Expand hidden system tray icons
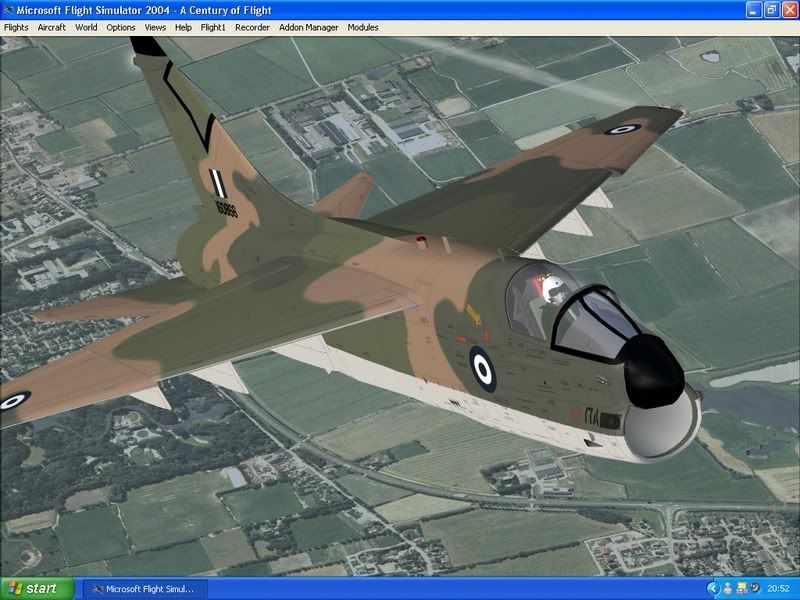 [x=713, y=589]
